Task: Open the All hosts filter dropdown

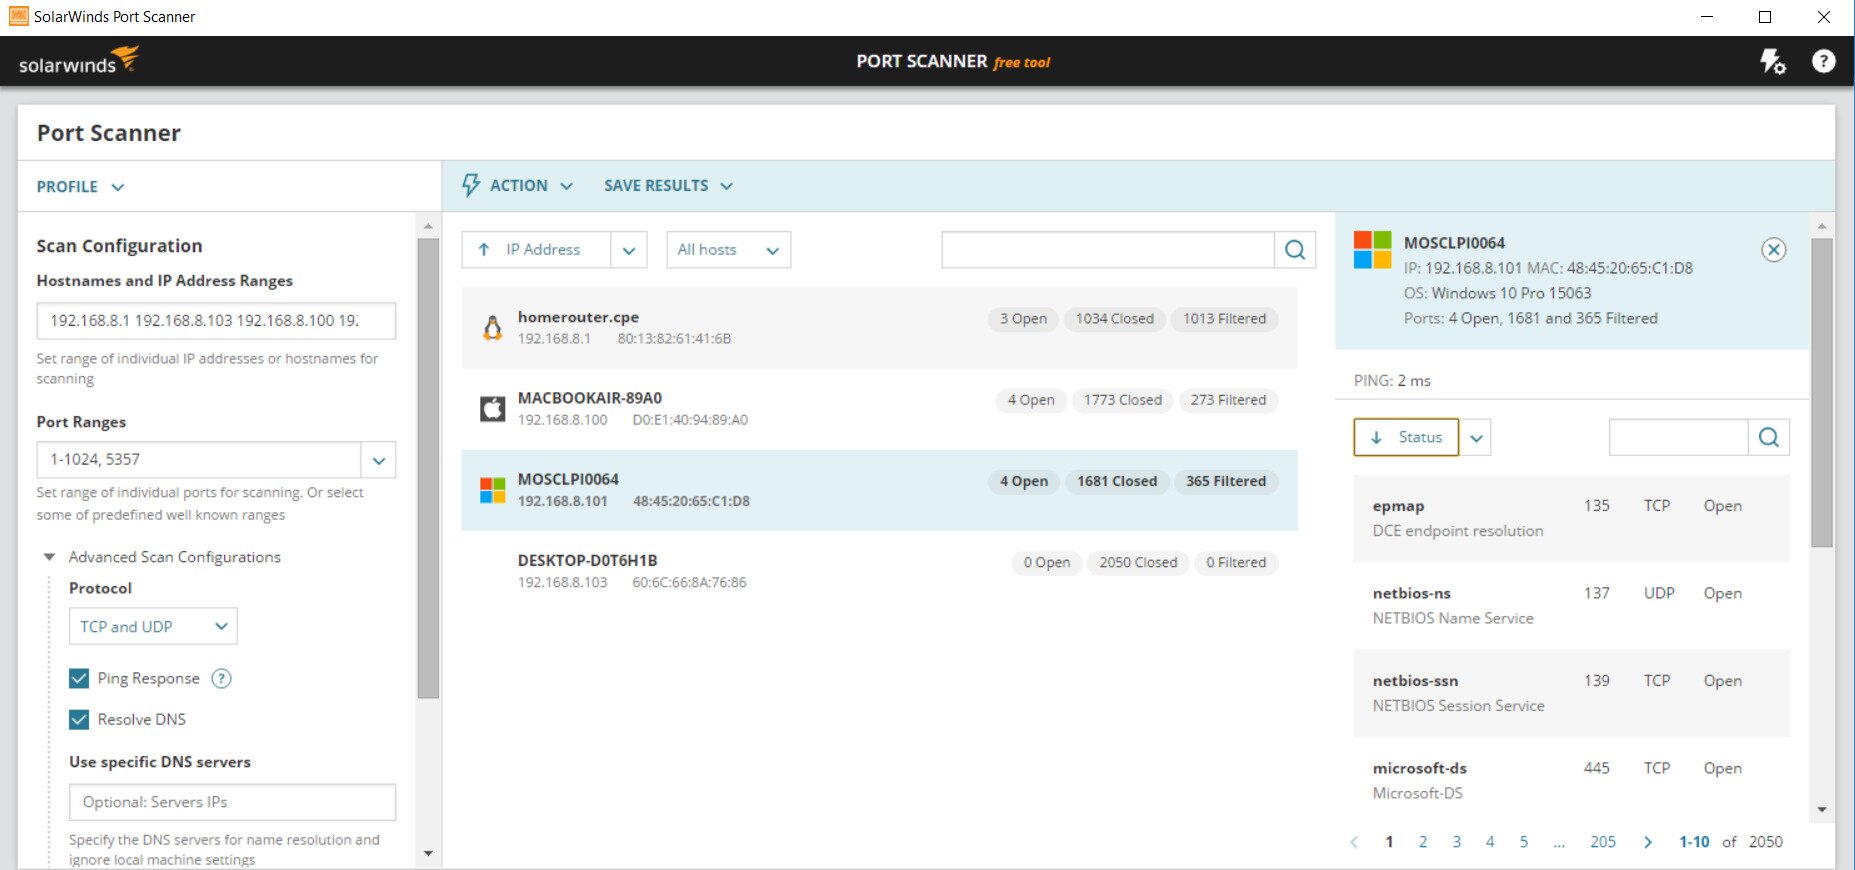Action: coord(728,250)
